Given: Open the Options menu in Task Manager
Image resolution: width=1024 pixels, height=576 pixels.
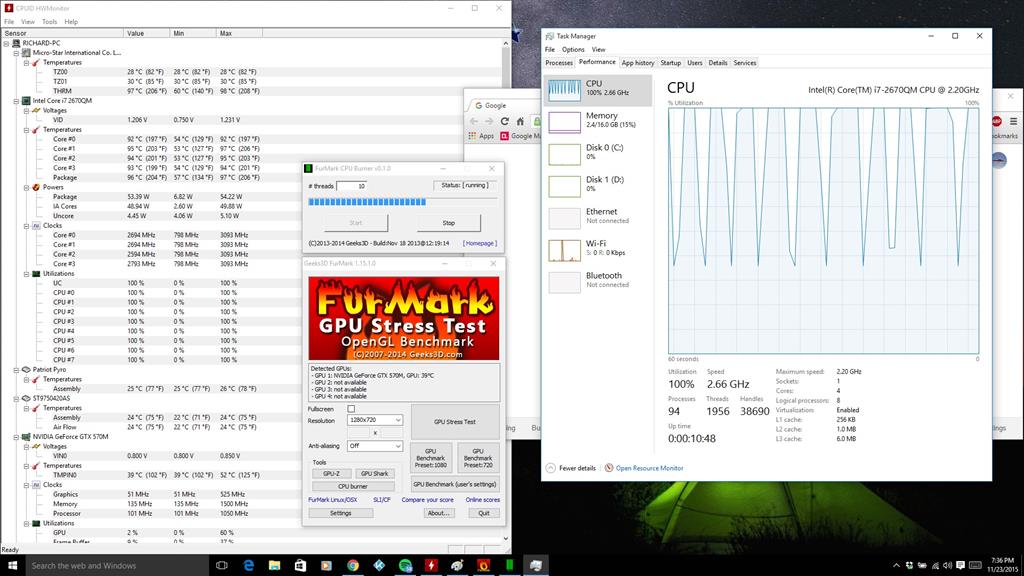Looking at the screenshot, I should 573,50.
